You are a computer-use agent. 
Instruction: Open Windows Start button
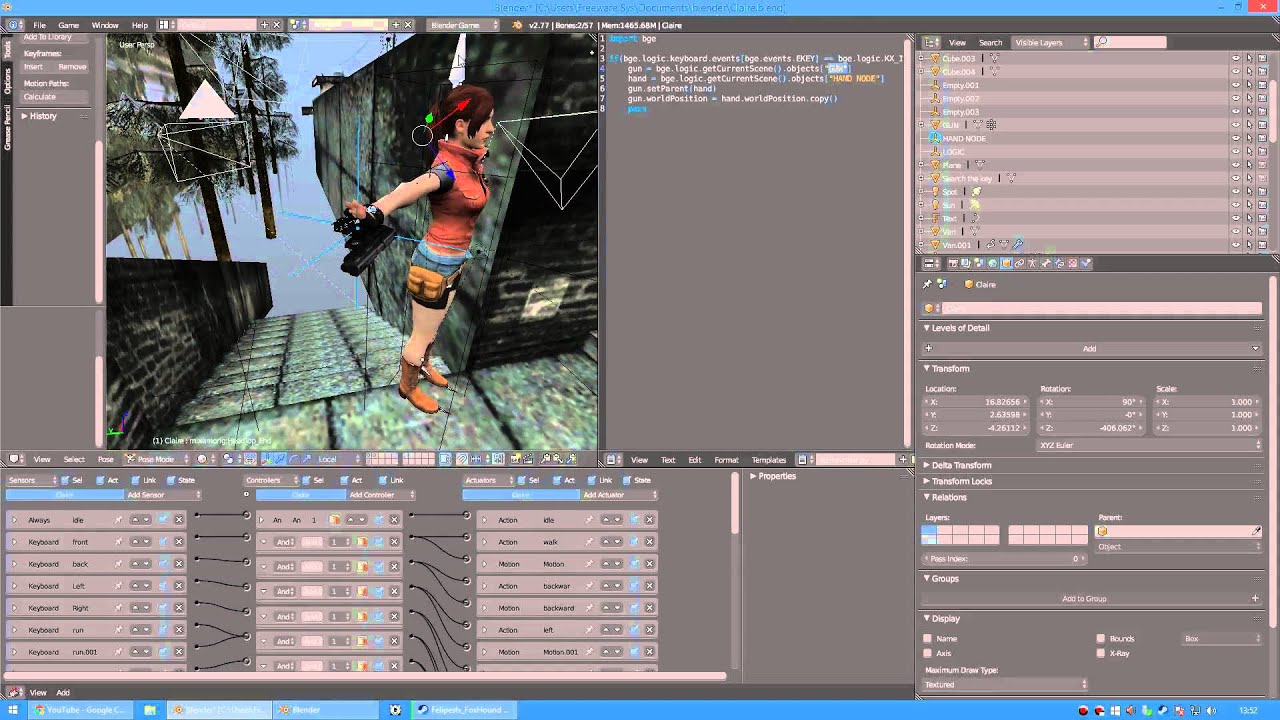click(13, 710)
